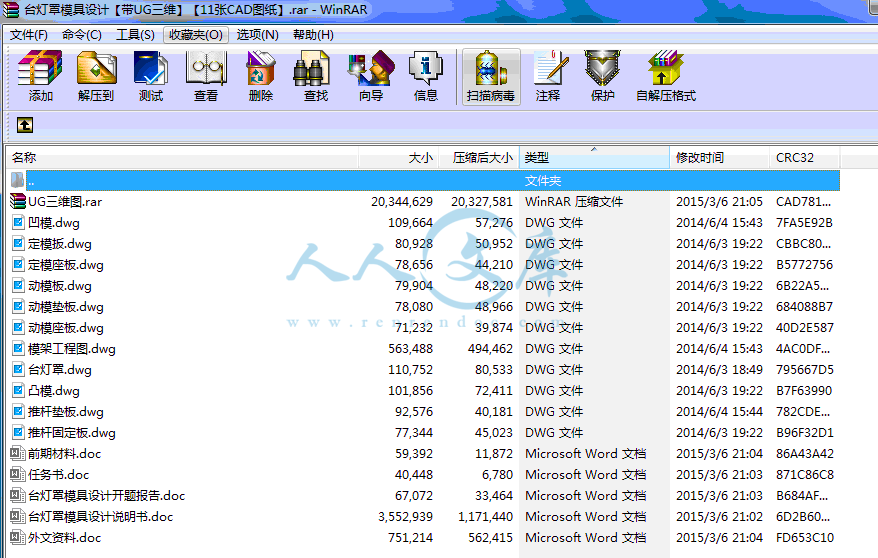Click the parent folder icon in list

click(x=17, y=180)
